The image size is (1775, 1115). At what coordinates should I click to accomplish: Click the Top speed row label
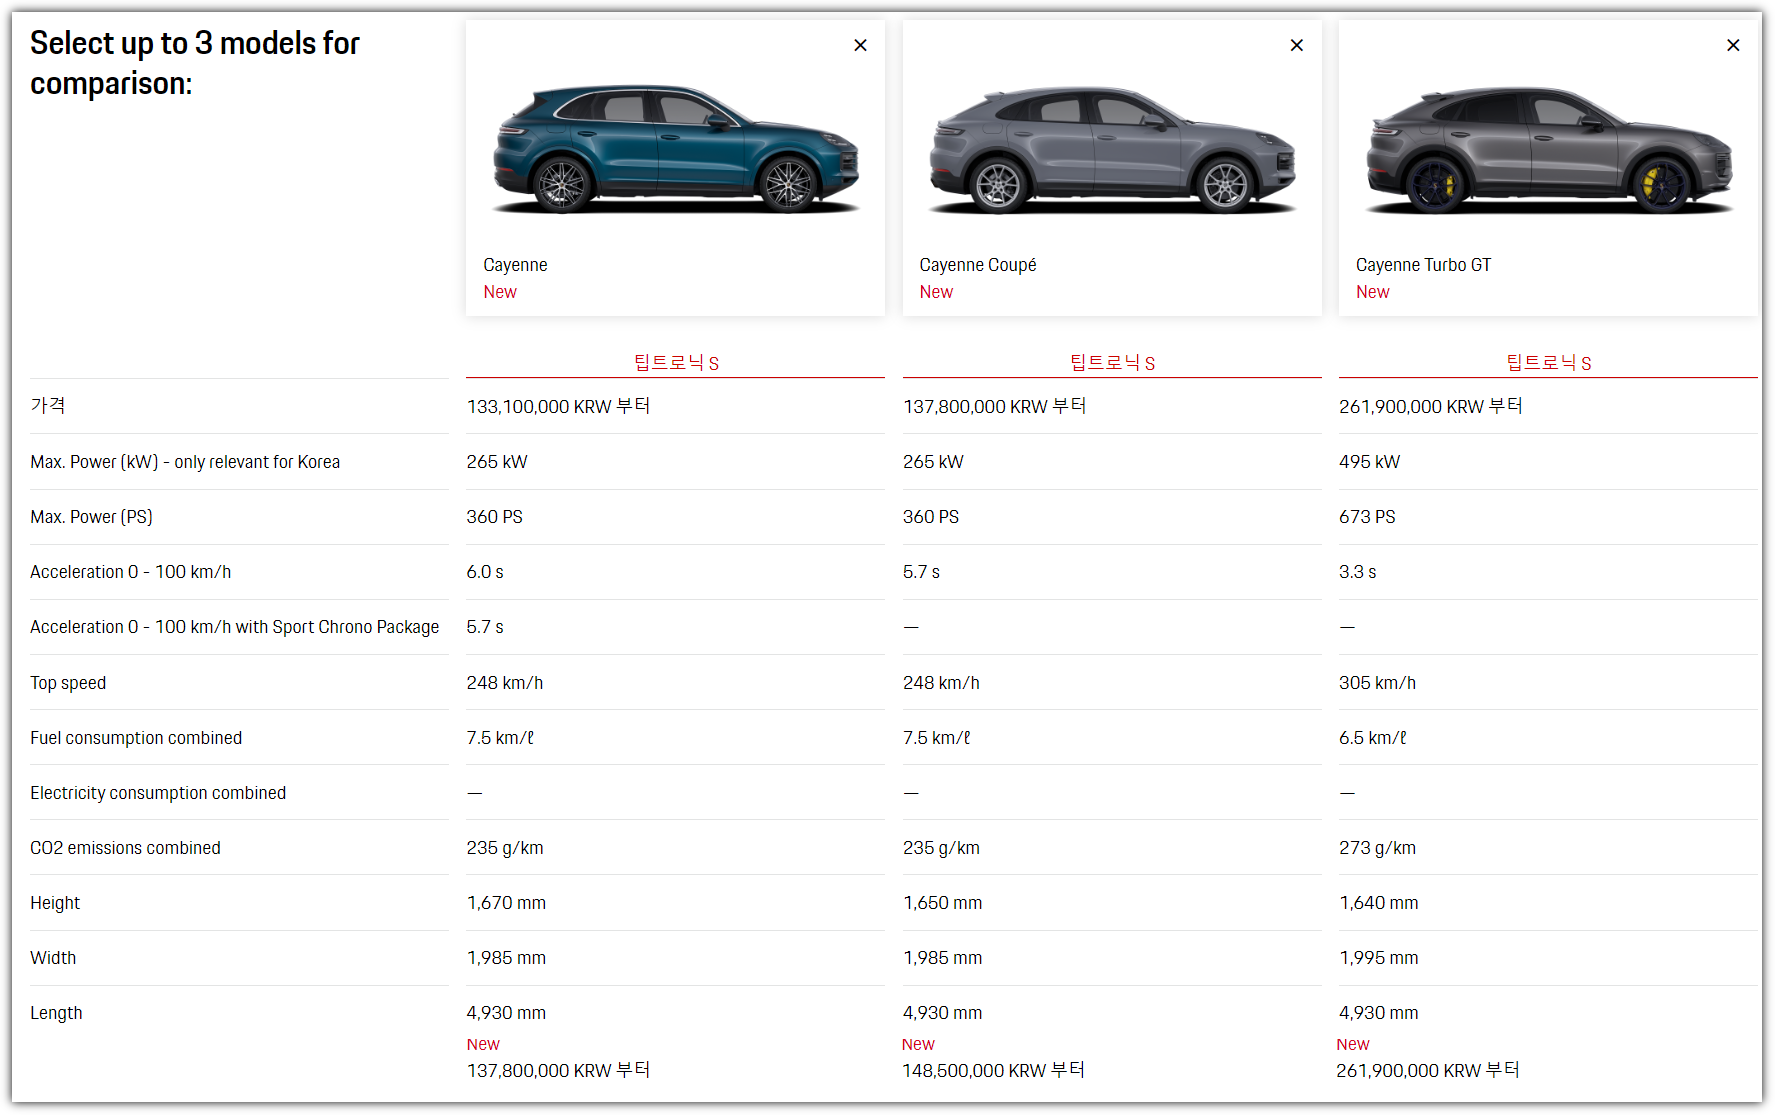tap(68, 683)
